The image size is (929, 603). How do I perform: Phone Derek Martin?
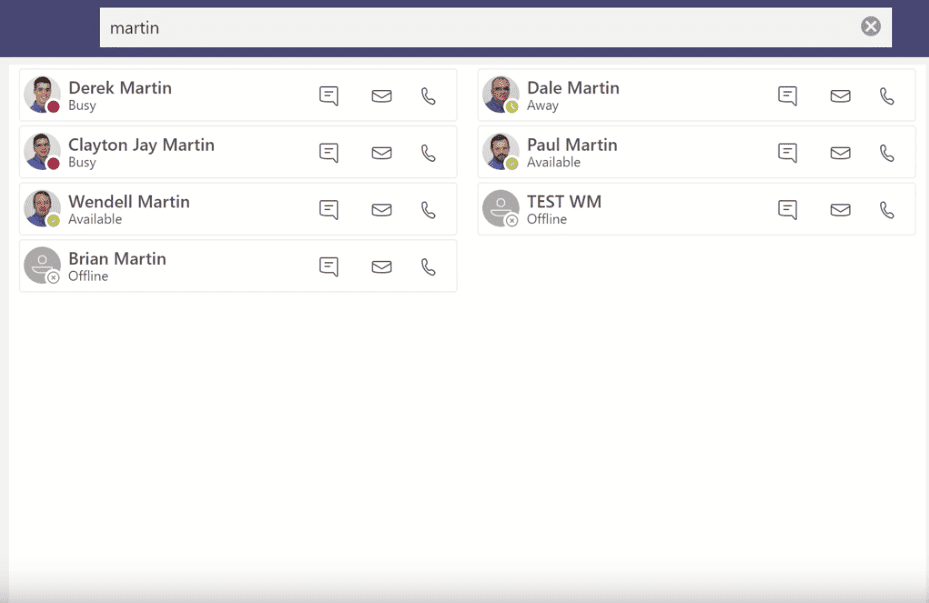point(429,95)
